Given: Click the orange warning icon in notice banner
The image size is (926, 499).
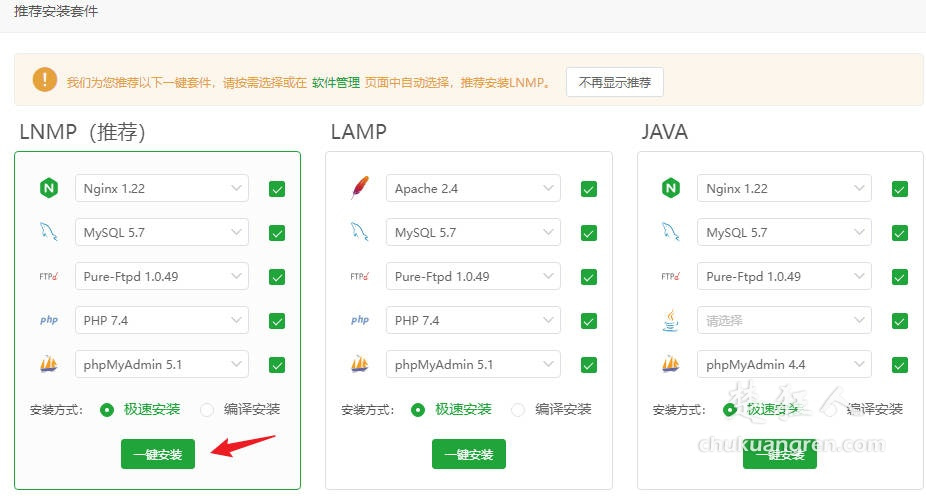Looking at the screenshot, I should pos(44,80).
